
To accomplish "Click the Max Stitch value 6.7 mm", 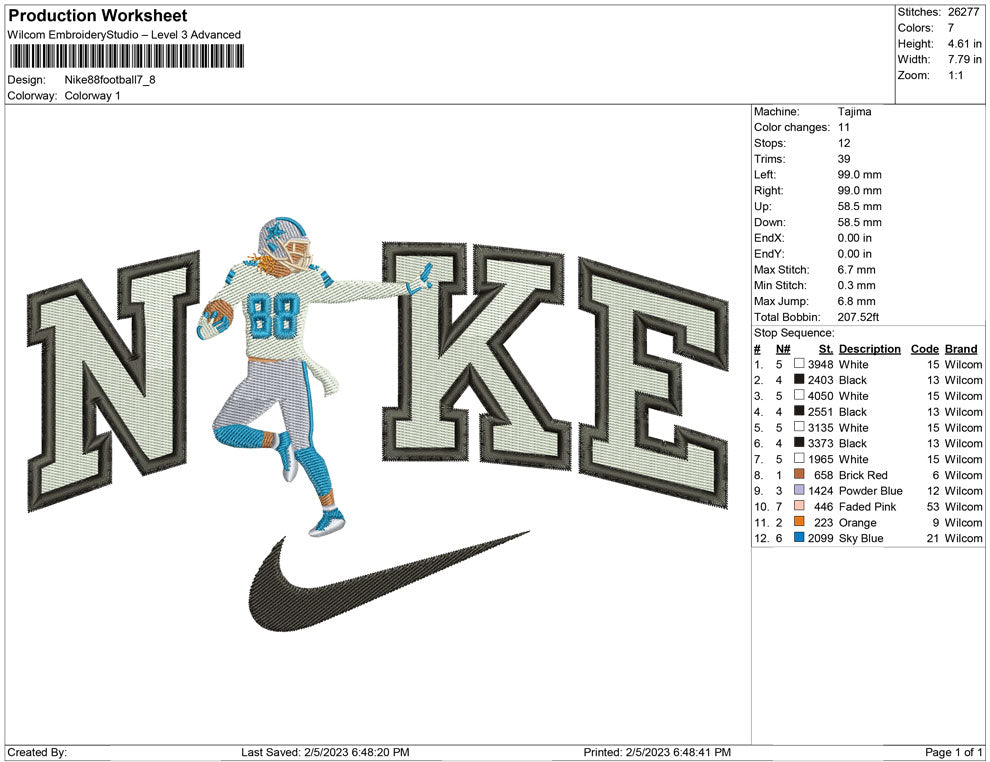I will click(x=856, y=270).
